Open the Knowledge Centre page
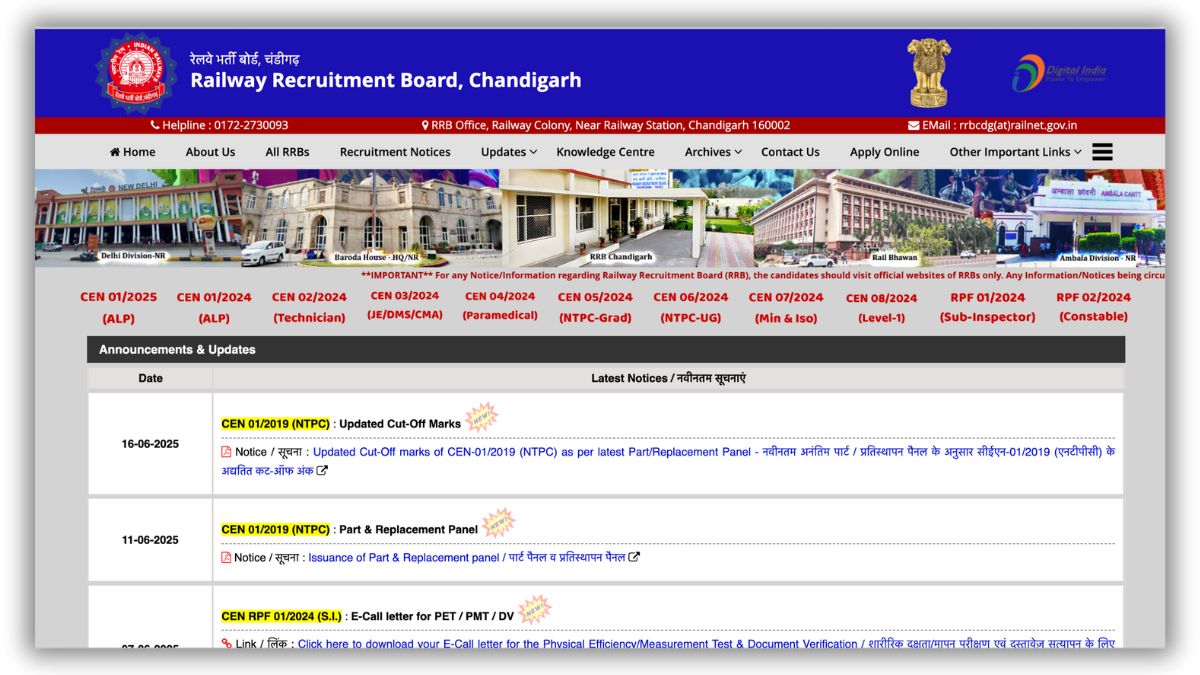This screenshot has width=1200, height=675. click(606, 152)
